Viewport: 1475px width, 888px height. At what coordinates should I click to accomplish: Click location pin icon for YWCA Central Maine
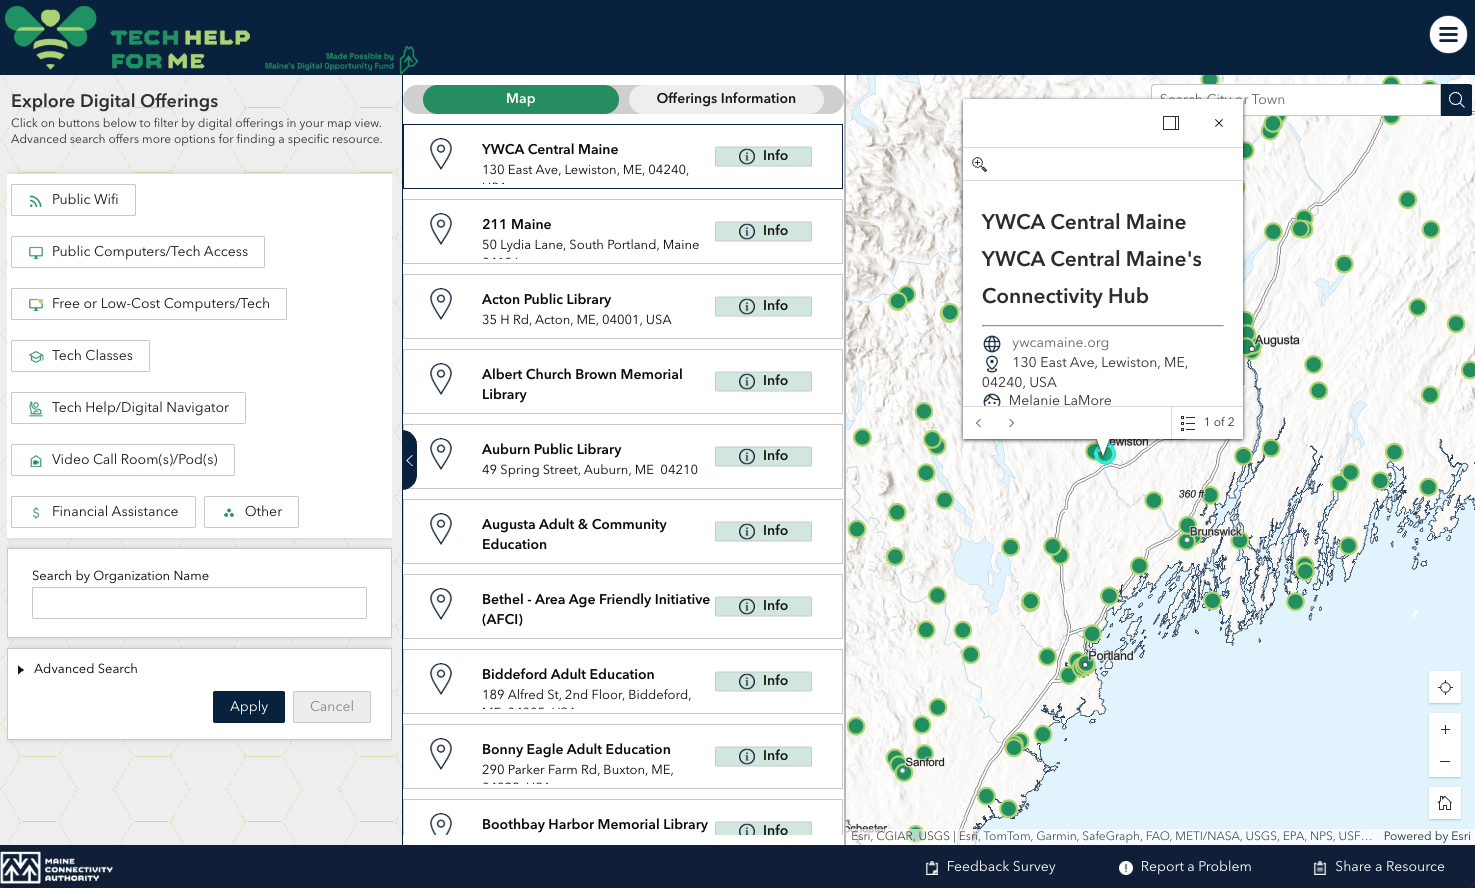pos(441,154)
